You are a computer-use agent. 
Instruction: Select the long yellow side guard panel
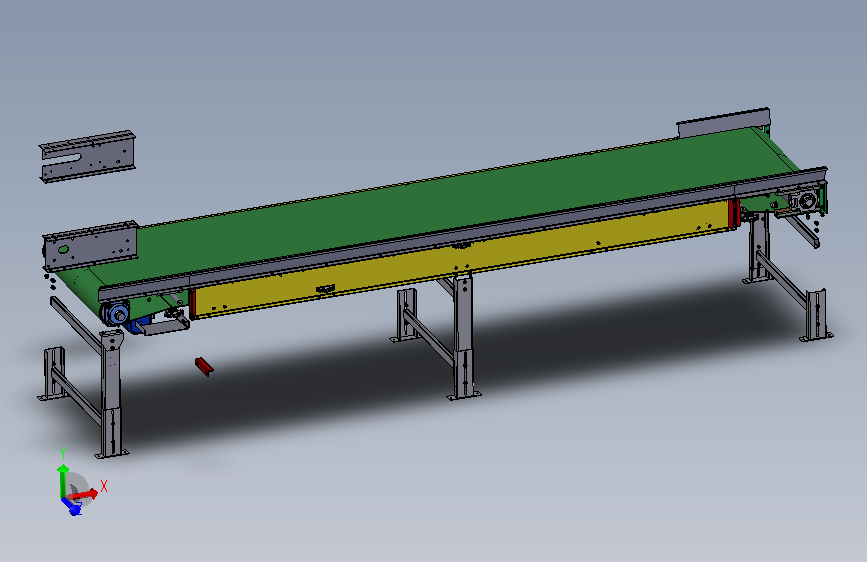tap(462, 259)
